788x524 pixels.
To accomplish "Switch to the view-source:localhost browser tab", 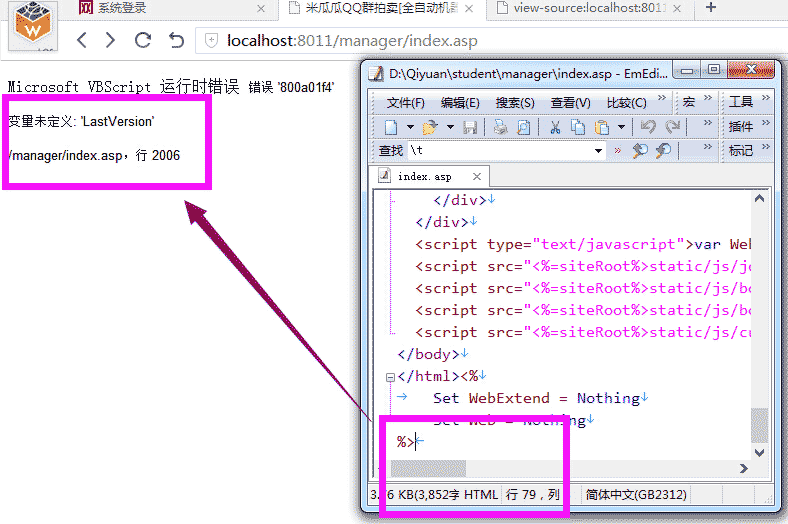I will click(x=588, y=9).
